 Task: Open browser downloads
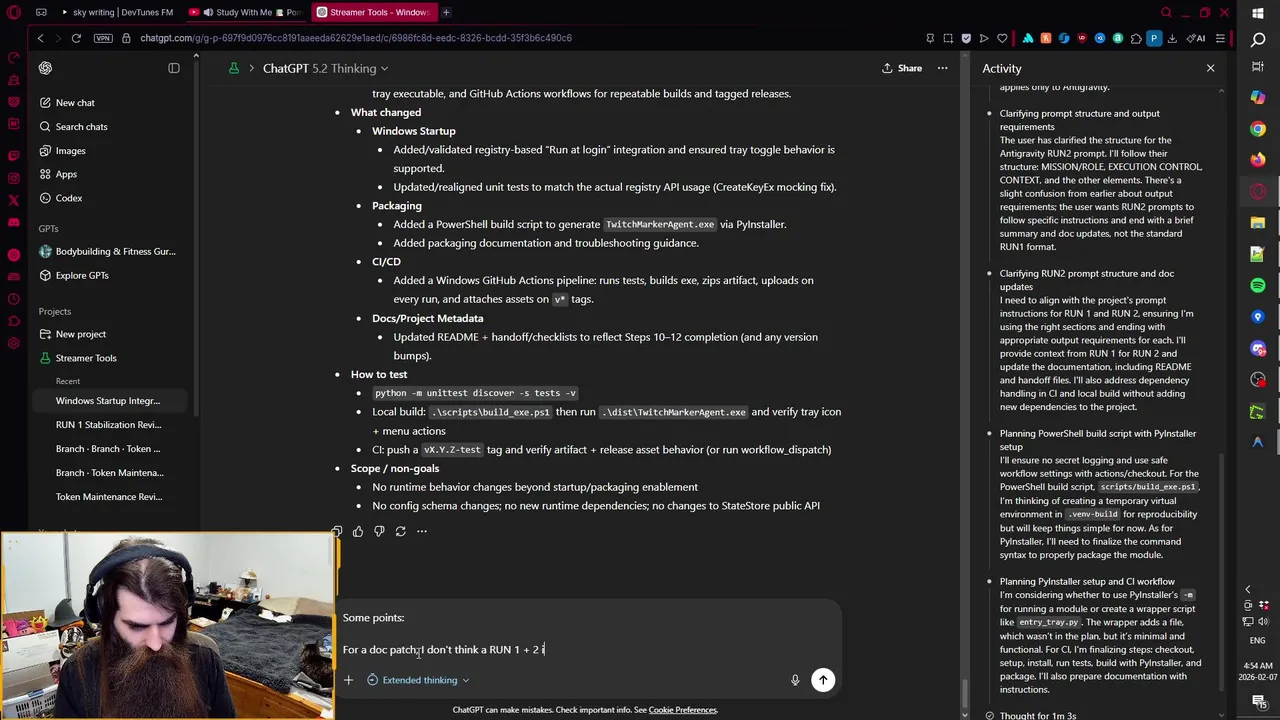(x=1172, y=38)
